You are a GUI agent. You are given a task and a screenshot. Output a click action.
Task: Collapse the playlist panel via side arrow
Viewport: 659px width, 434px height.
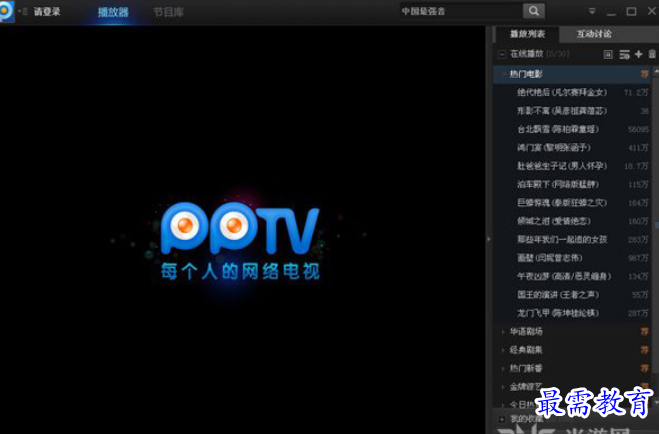(488, 239)
